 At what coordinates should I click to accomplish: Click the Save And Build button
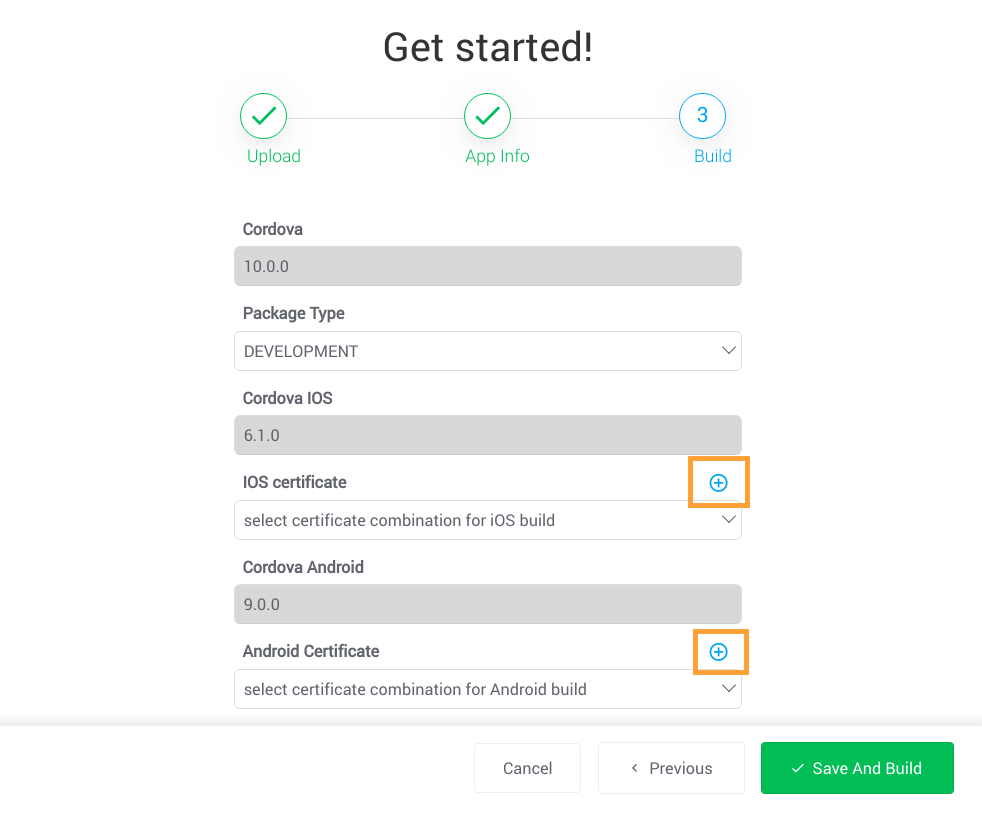pyautogui.click(x=857, y=768)
